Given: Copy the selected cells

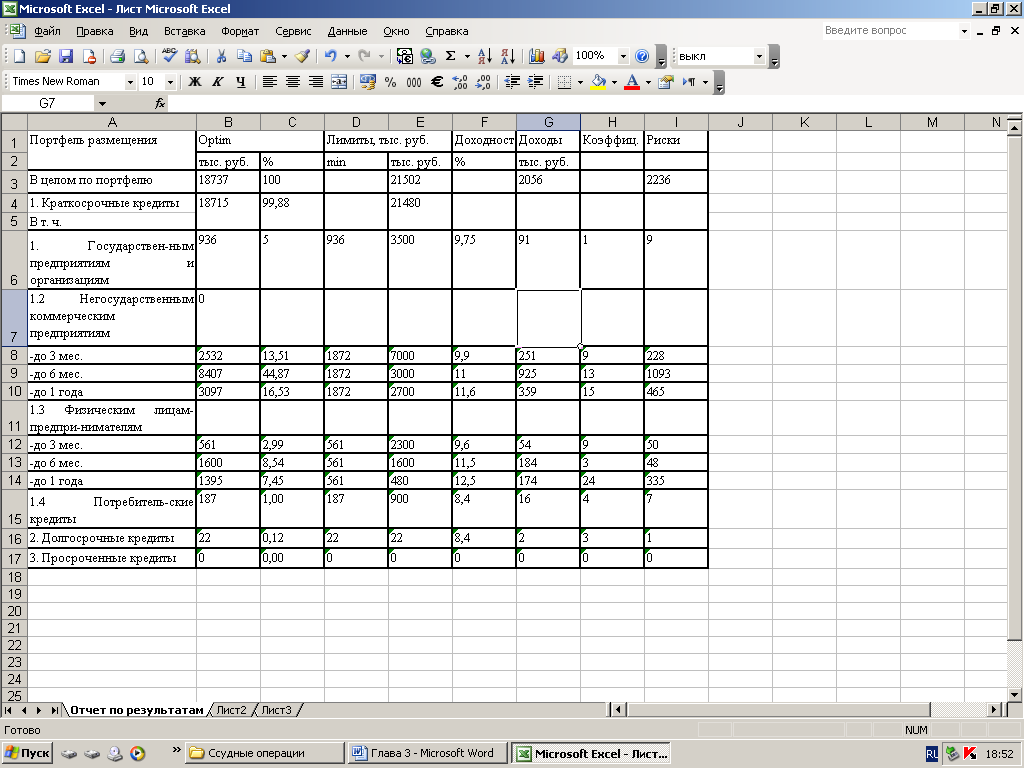Looking at the screenshot, I should (x=244, y=57).
